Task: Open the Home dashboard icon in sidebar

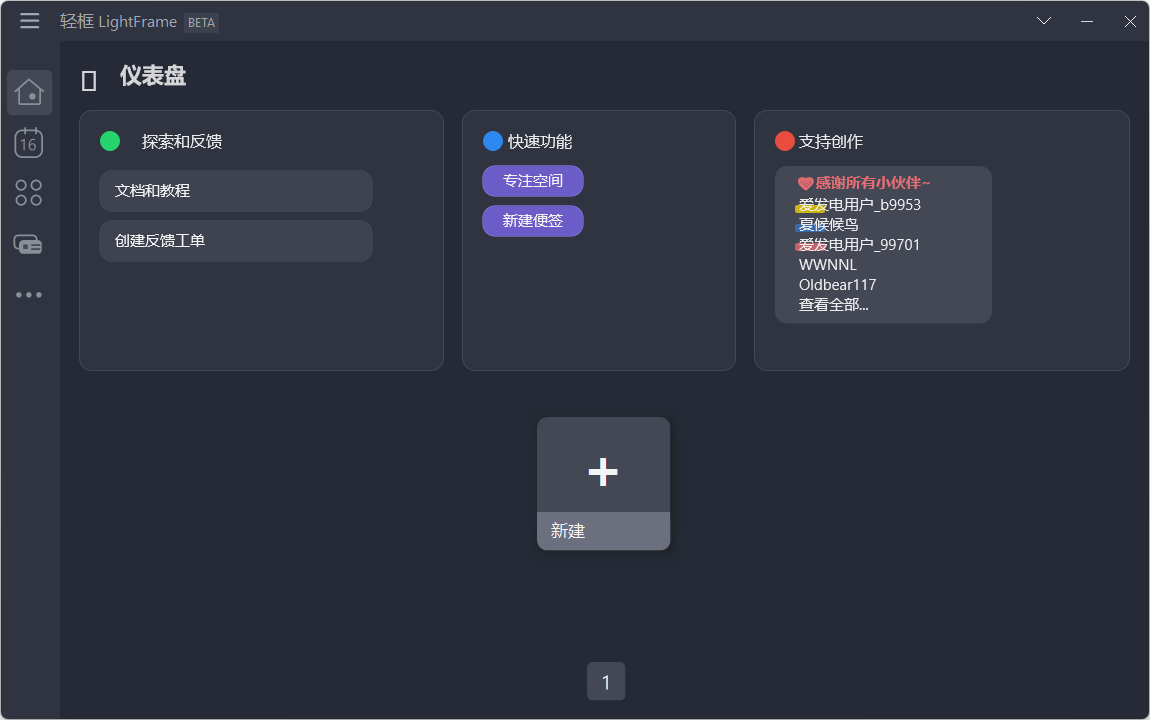Action: pos(29,92)
